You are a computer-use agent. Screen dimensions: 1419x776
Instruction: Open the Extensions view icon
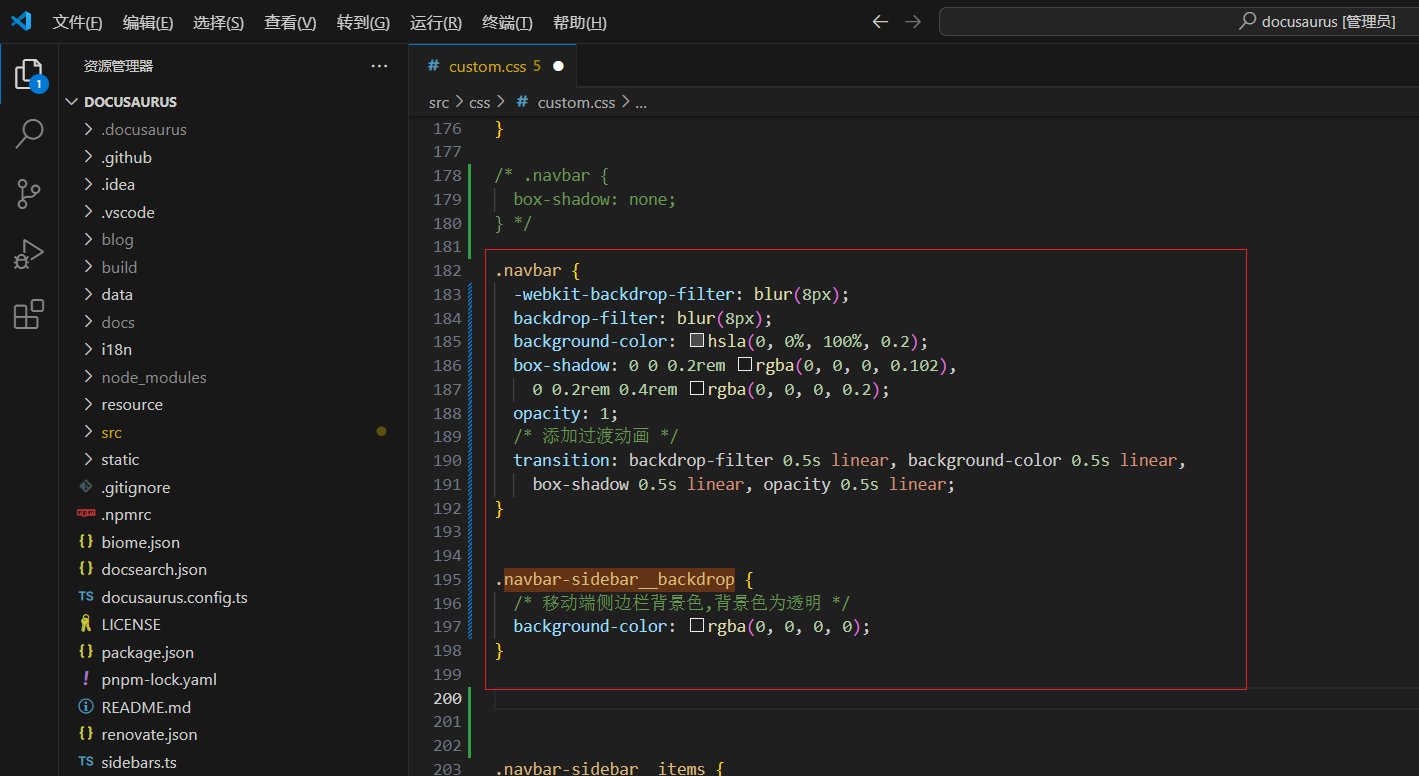(x=29, y=314)
